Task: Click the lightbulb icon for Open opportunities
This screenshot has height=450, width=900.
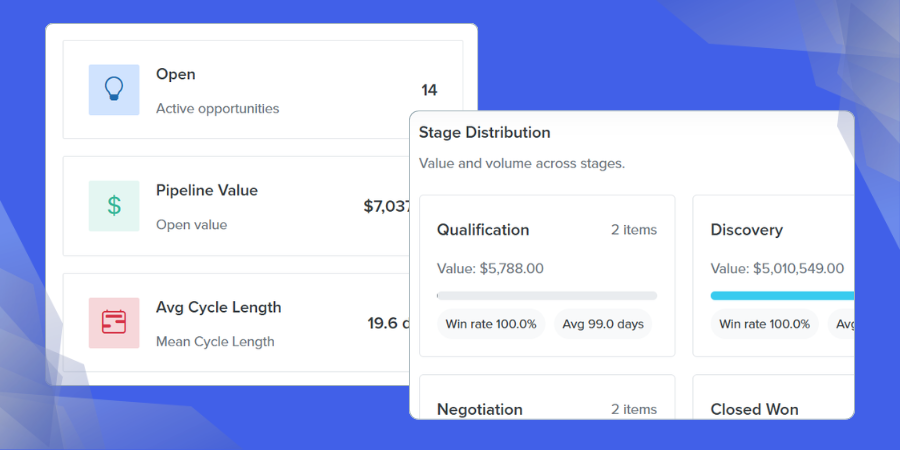Action: coord(114,90)
